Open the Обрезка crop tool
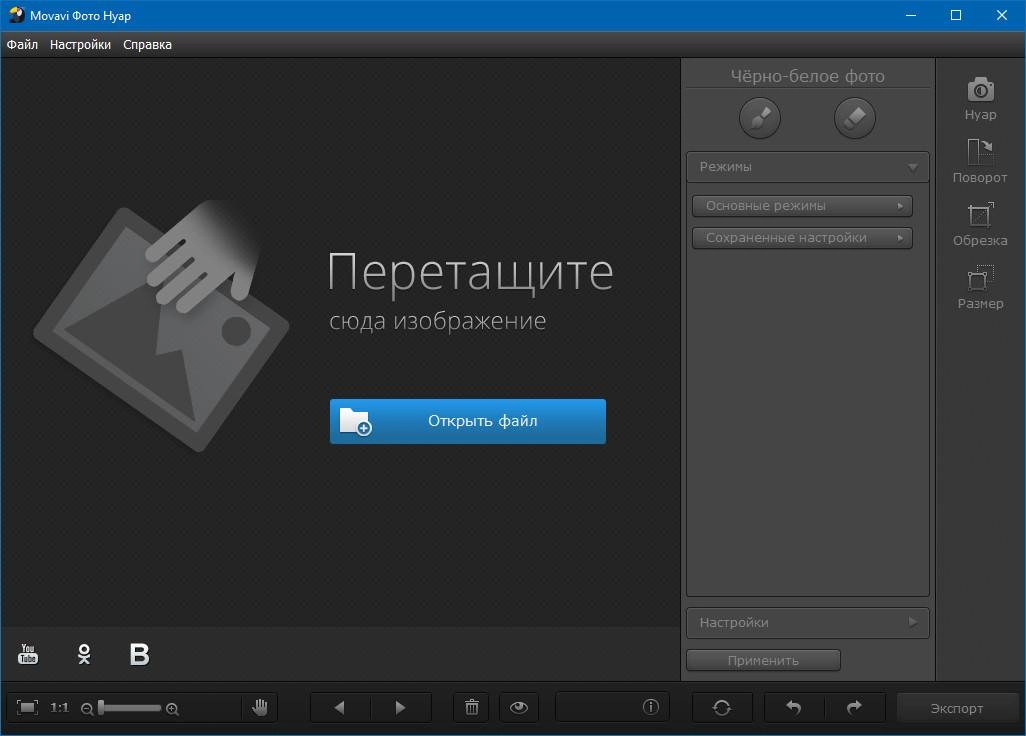 point(980,224)
